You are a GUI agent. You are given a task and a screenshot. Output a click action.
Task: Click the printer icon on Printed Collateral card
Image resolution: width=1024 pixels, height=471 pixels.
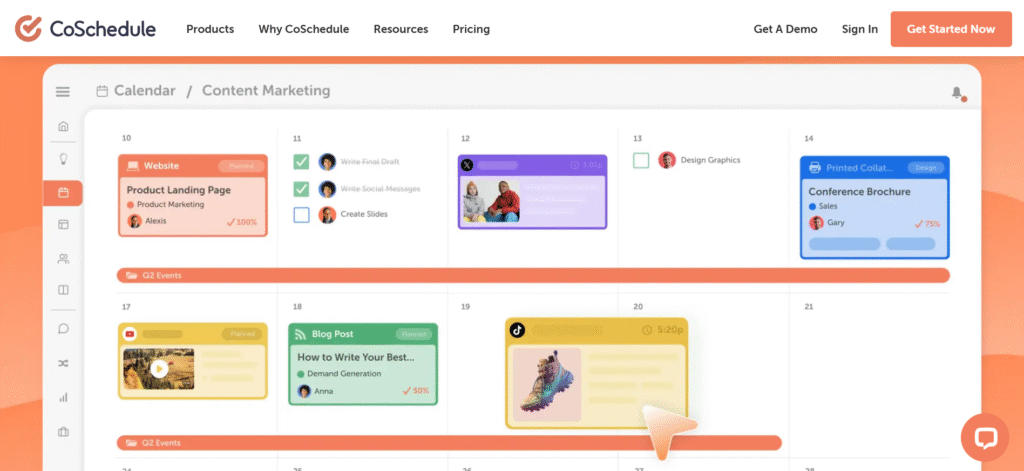coord(814,168)
